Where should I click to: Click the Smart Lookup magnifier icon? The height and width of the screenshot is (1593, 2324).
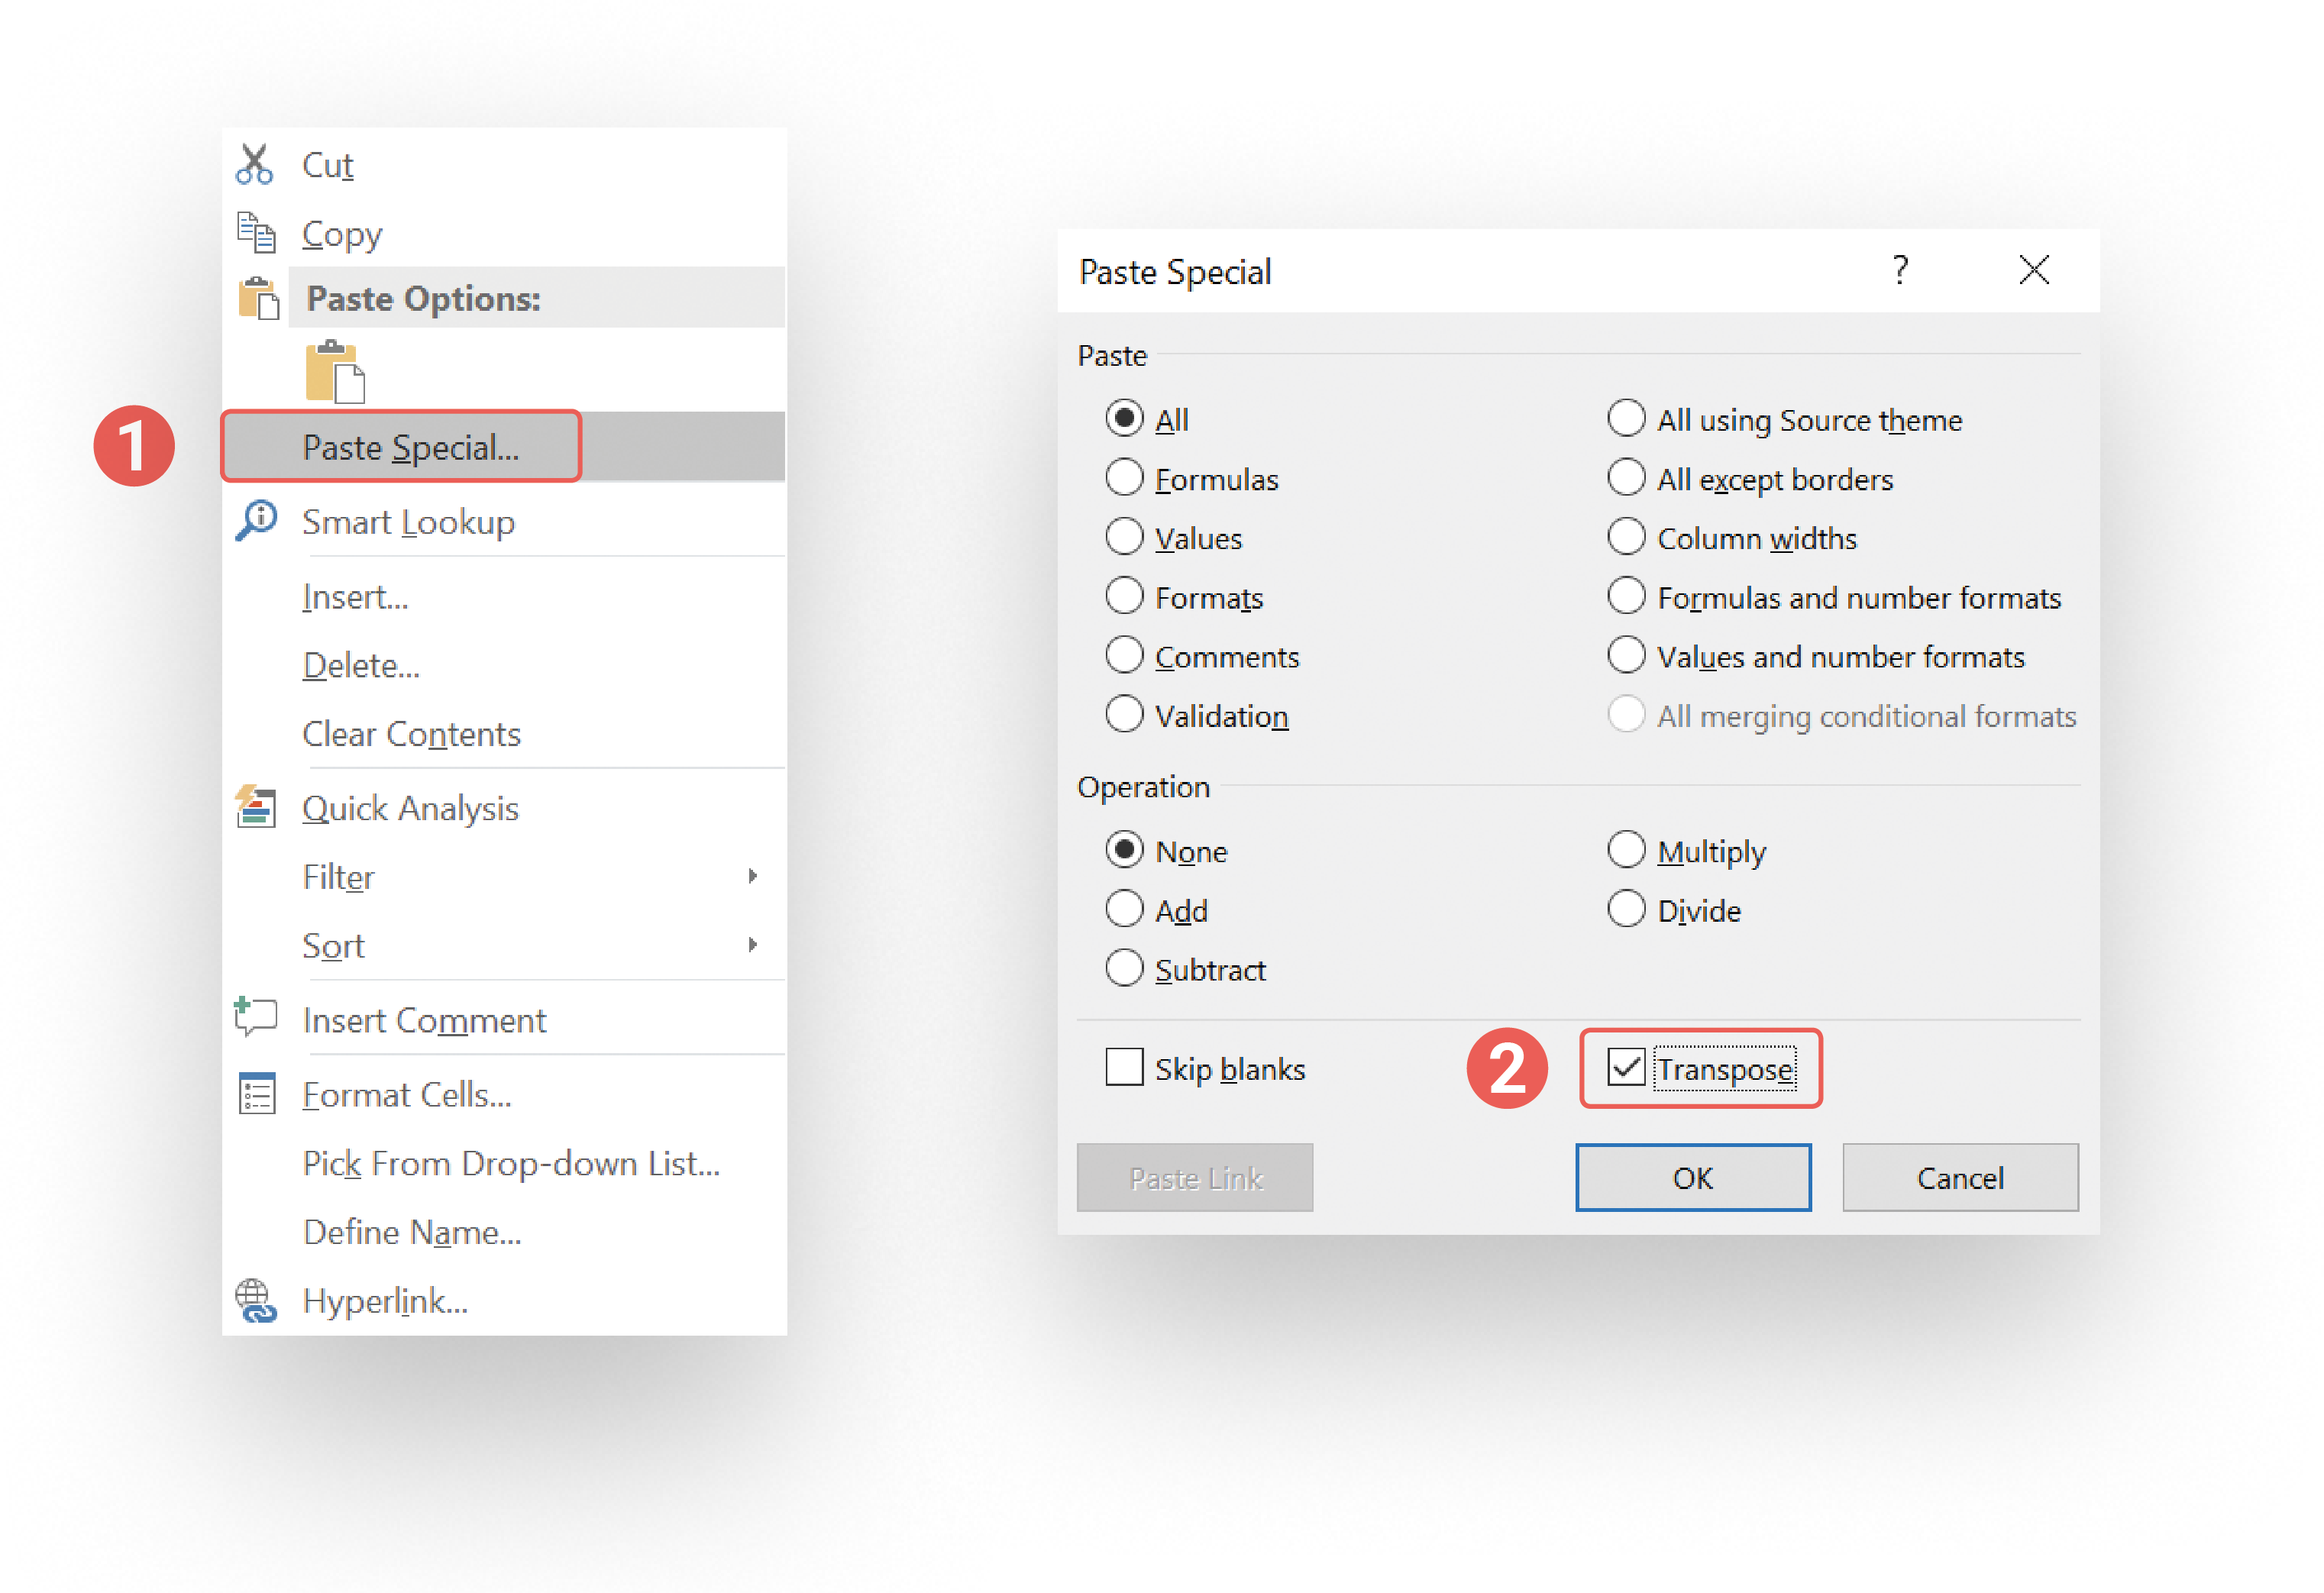[x=256, y=521]
